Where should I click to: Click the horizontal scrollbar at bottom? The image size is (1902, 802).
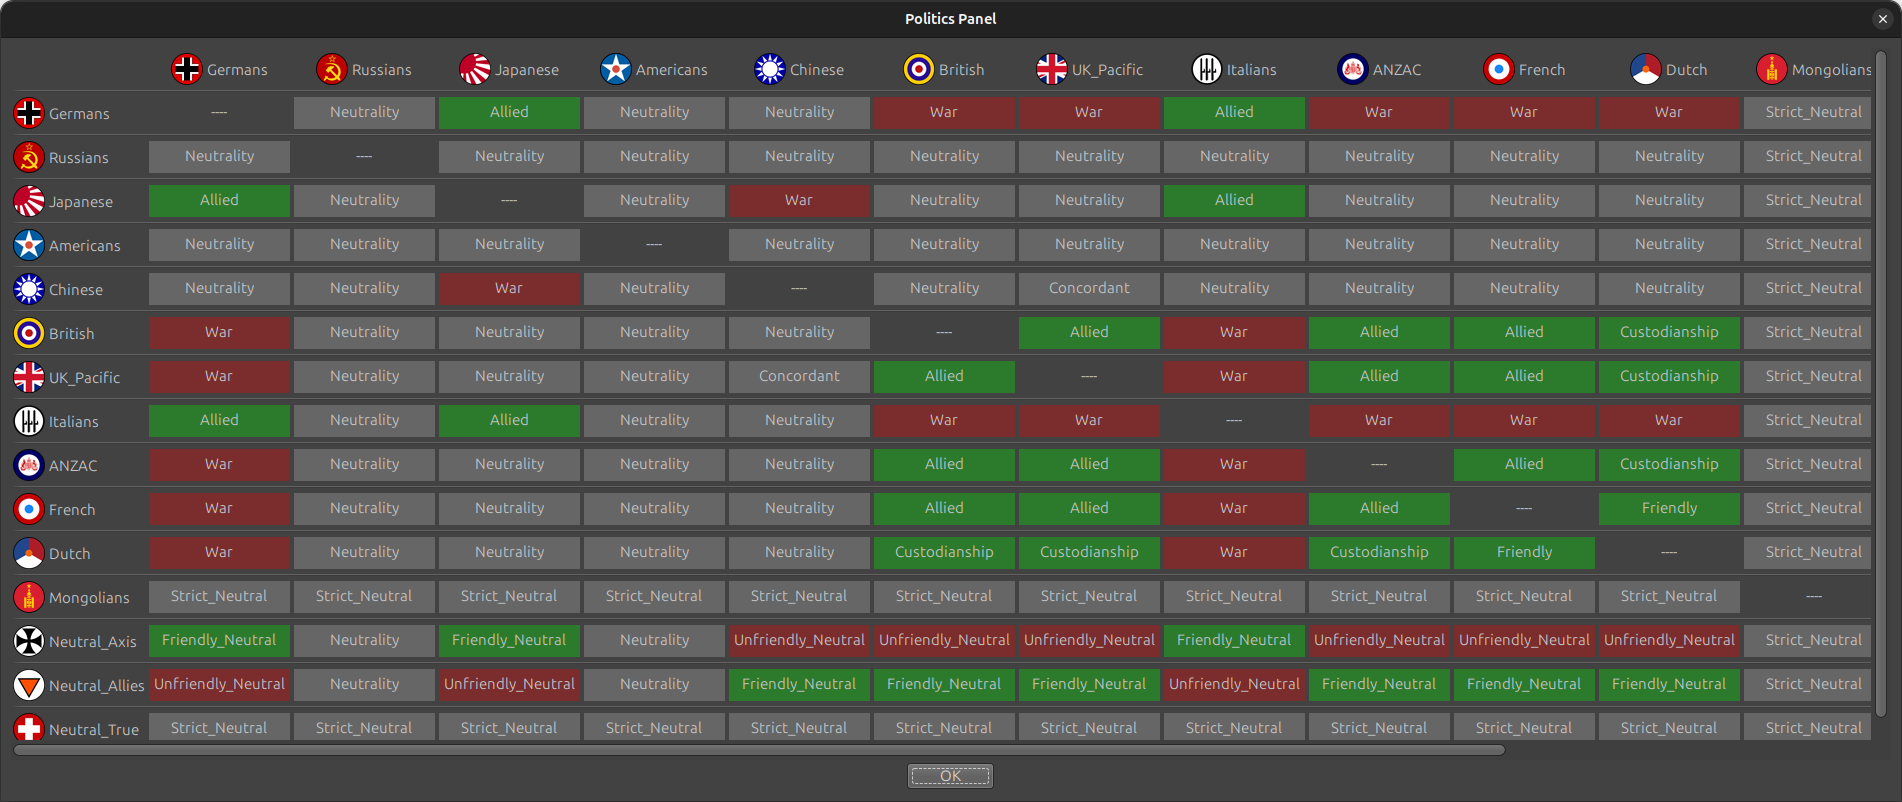click(x=760, y=750)
